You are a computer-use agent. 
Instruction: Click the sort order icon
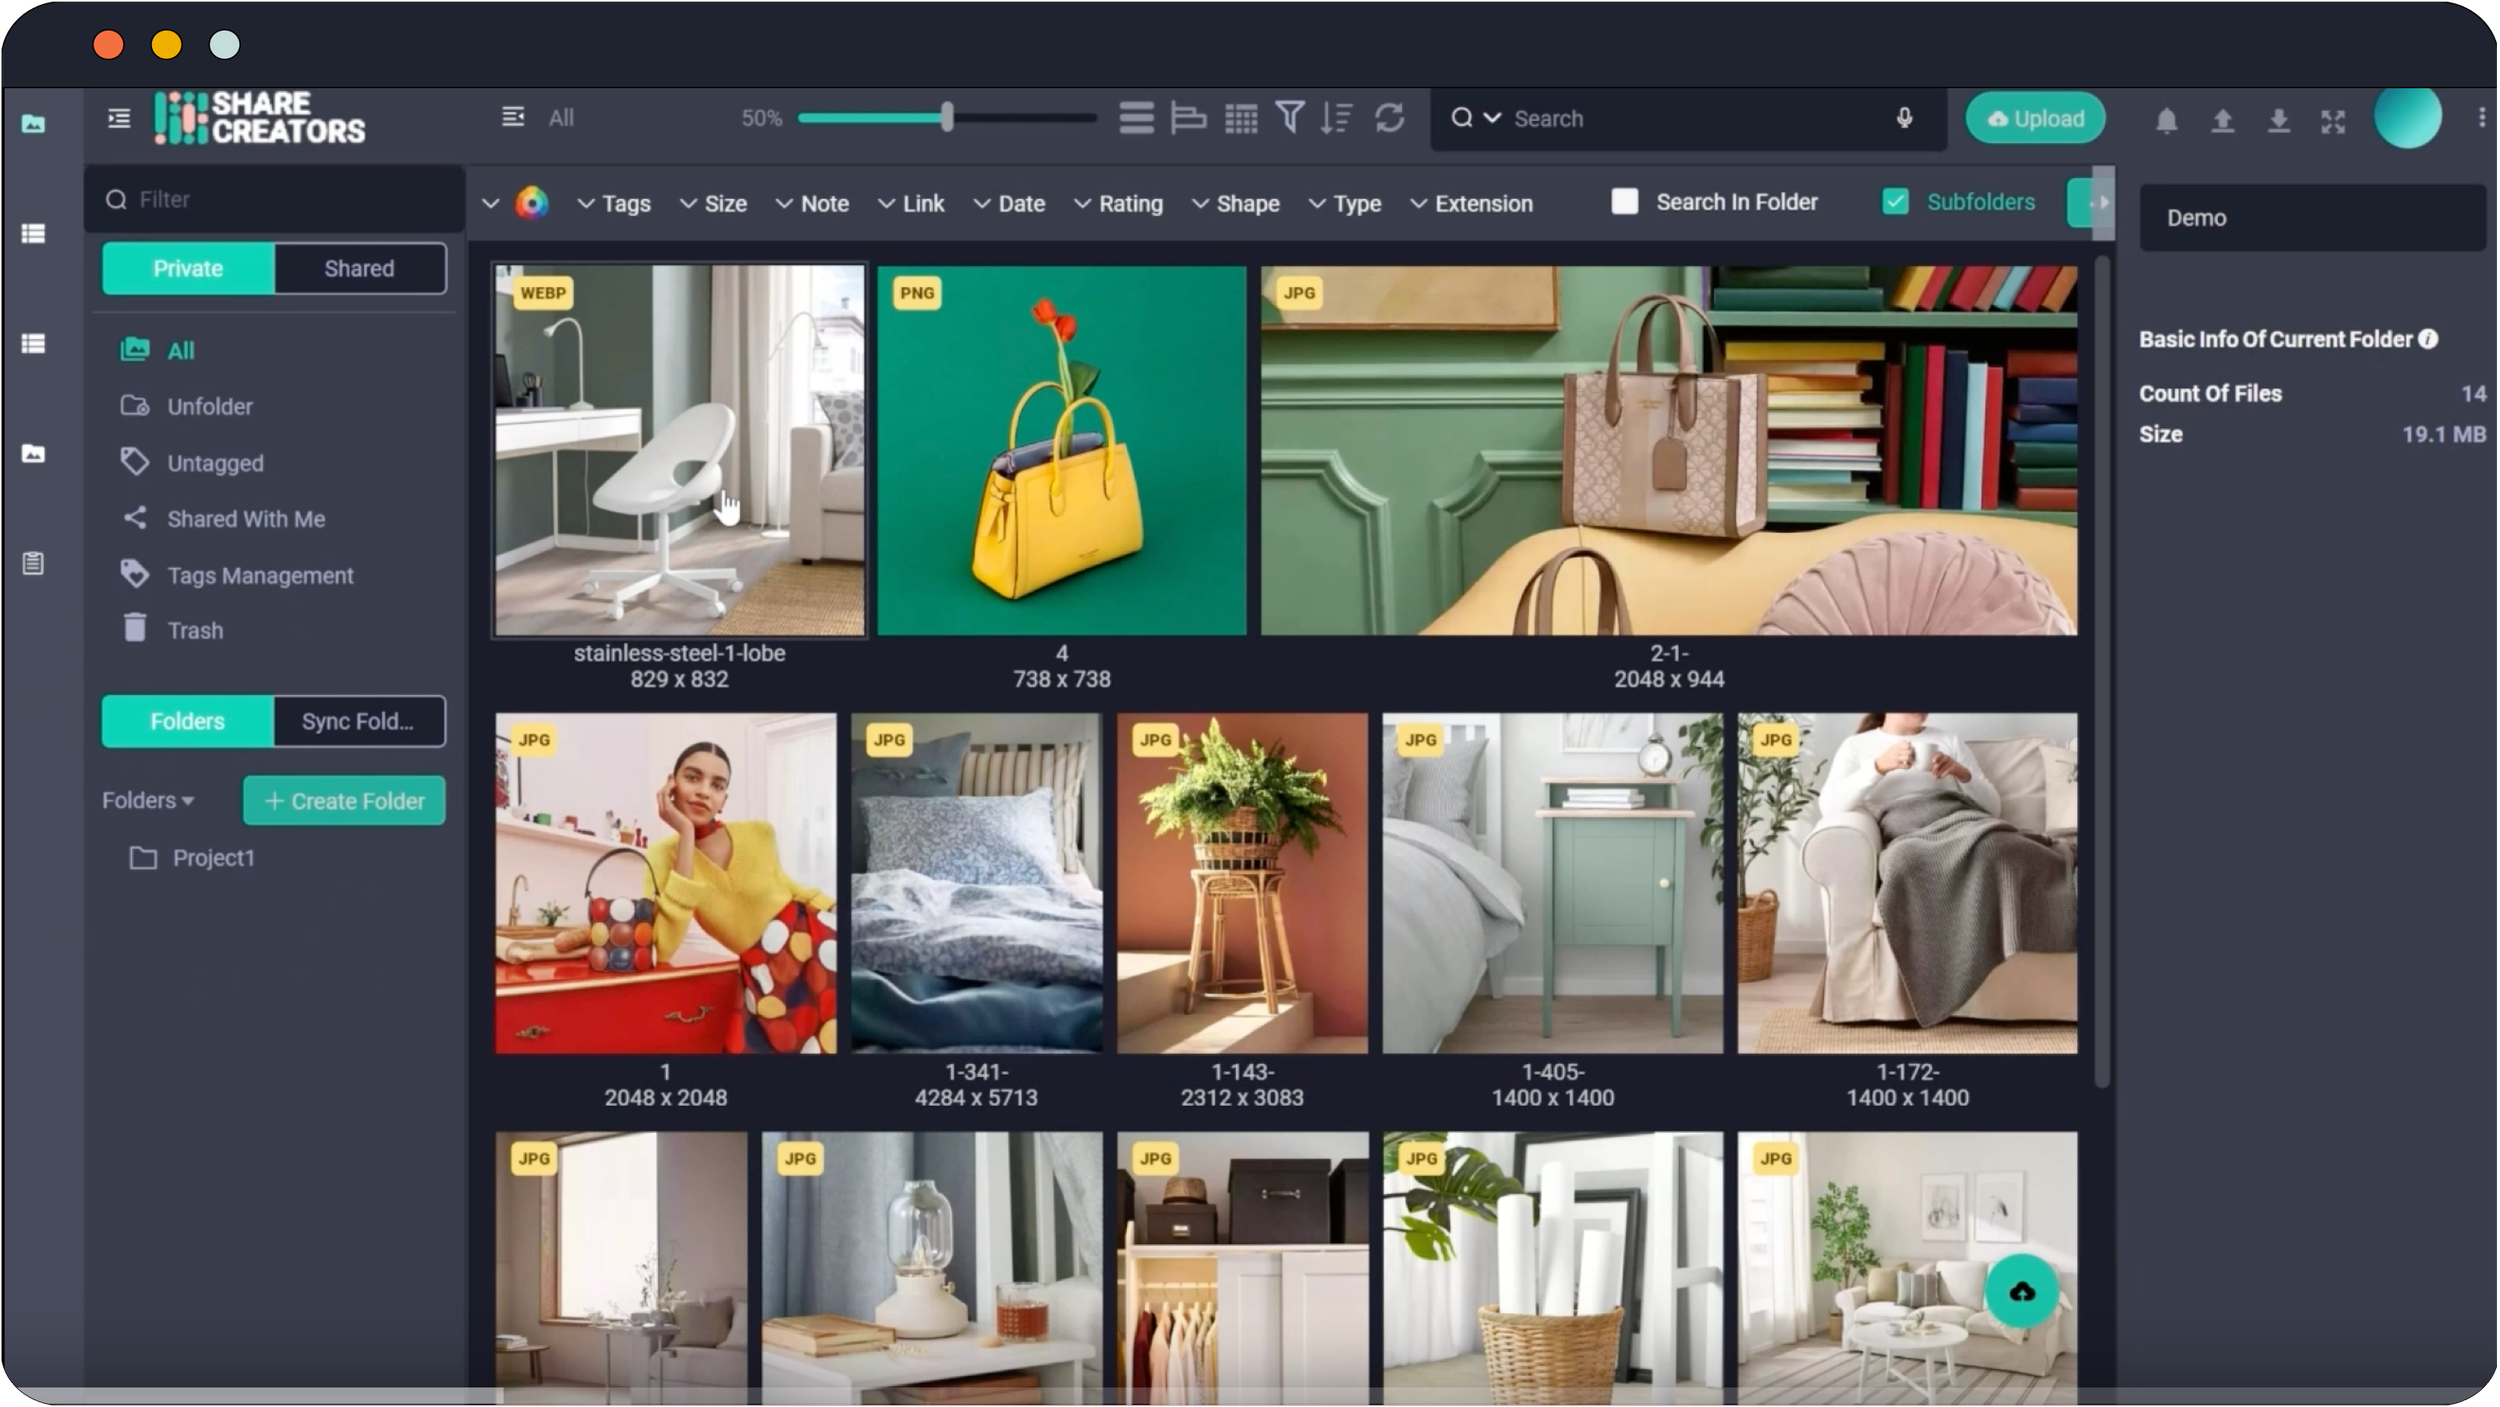click(1336, 118)
